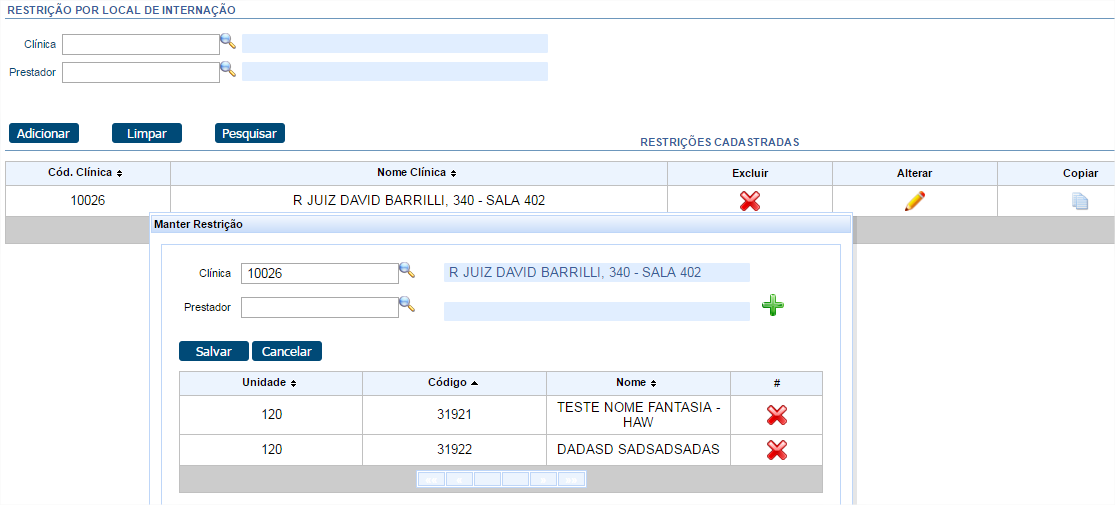Open Clínica lookup in the Manter Restrição dialog
This screenshot has width=1115, height=505.
406,270
